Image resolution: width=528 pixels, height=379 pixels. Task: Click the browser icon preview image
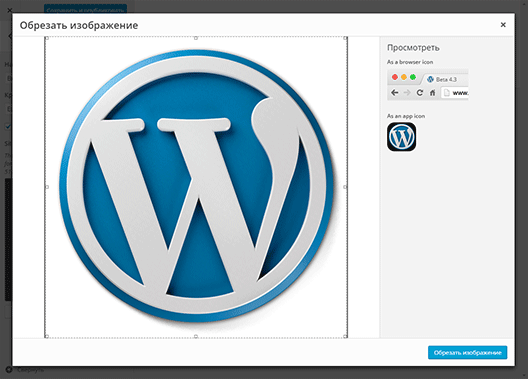[428, 85]
